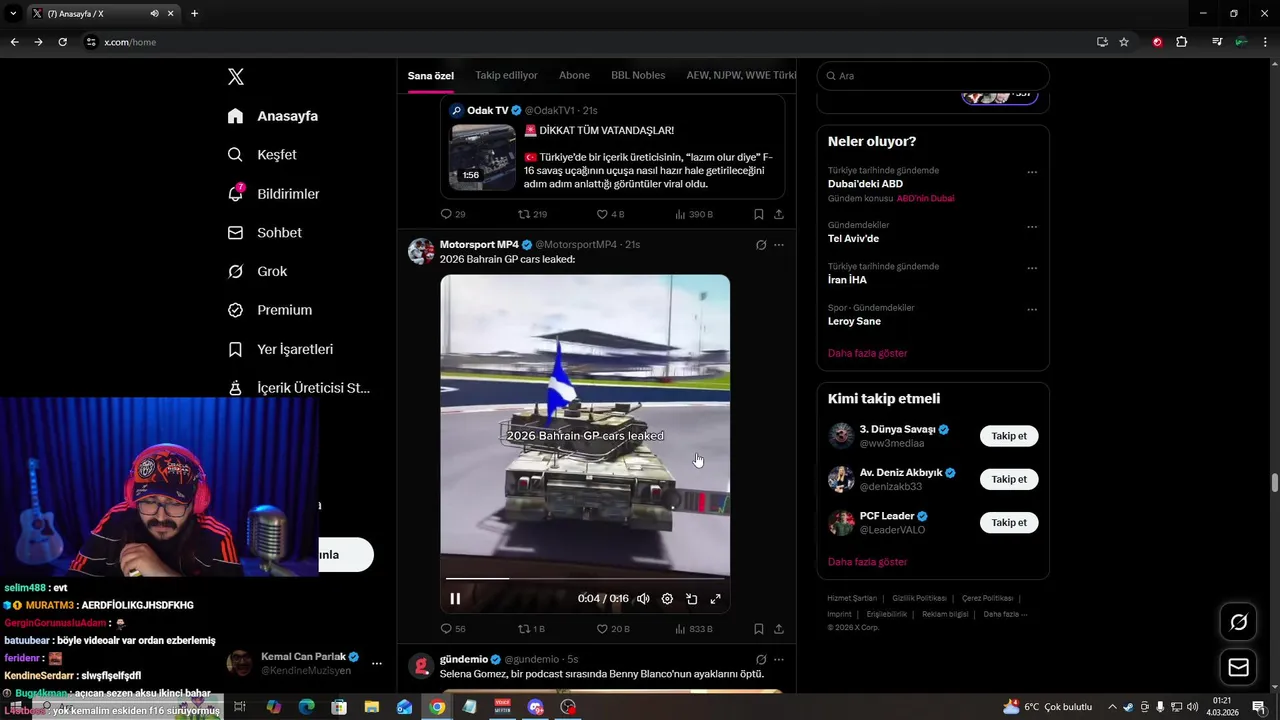Pause the Bahrain GP video
This screenshot has width=1280, height=720.
(x=455, y=599)
